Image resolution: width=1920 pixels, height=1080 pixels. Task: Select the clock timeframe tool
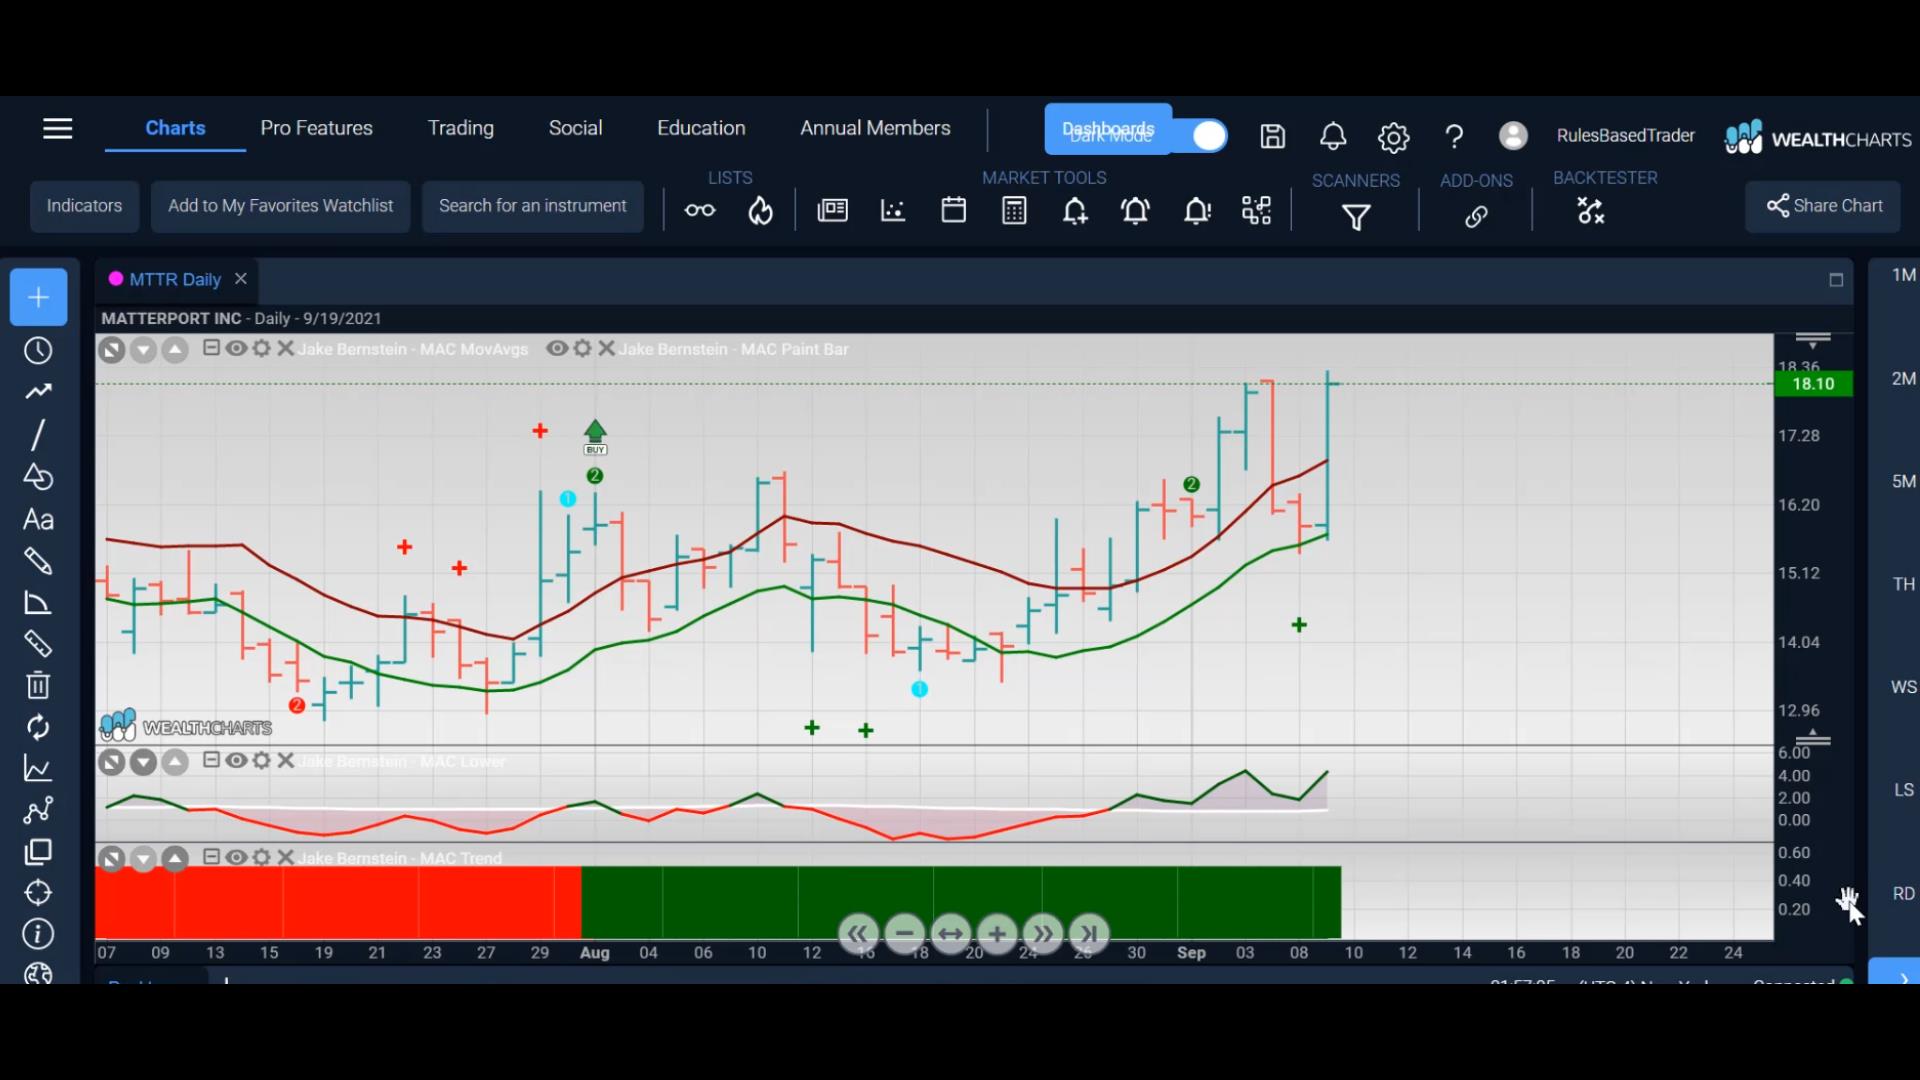pos(38,351)
